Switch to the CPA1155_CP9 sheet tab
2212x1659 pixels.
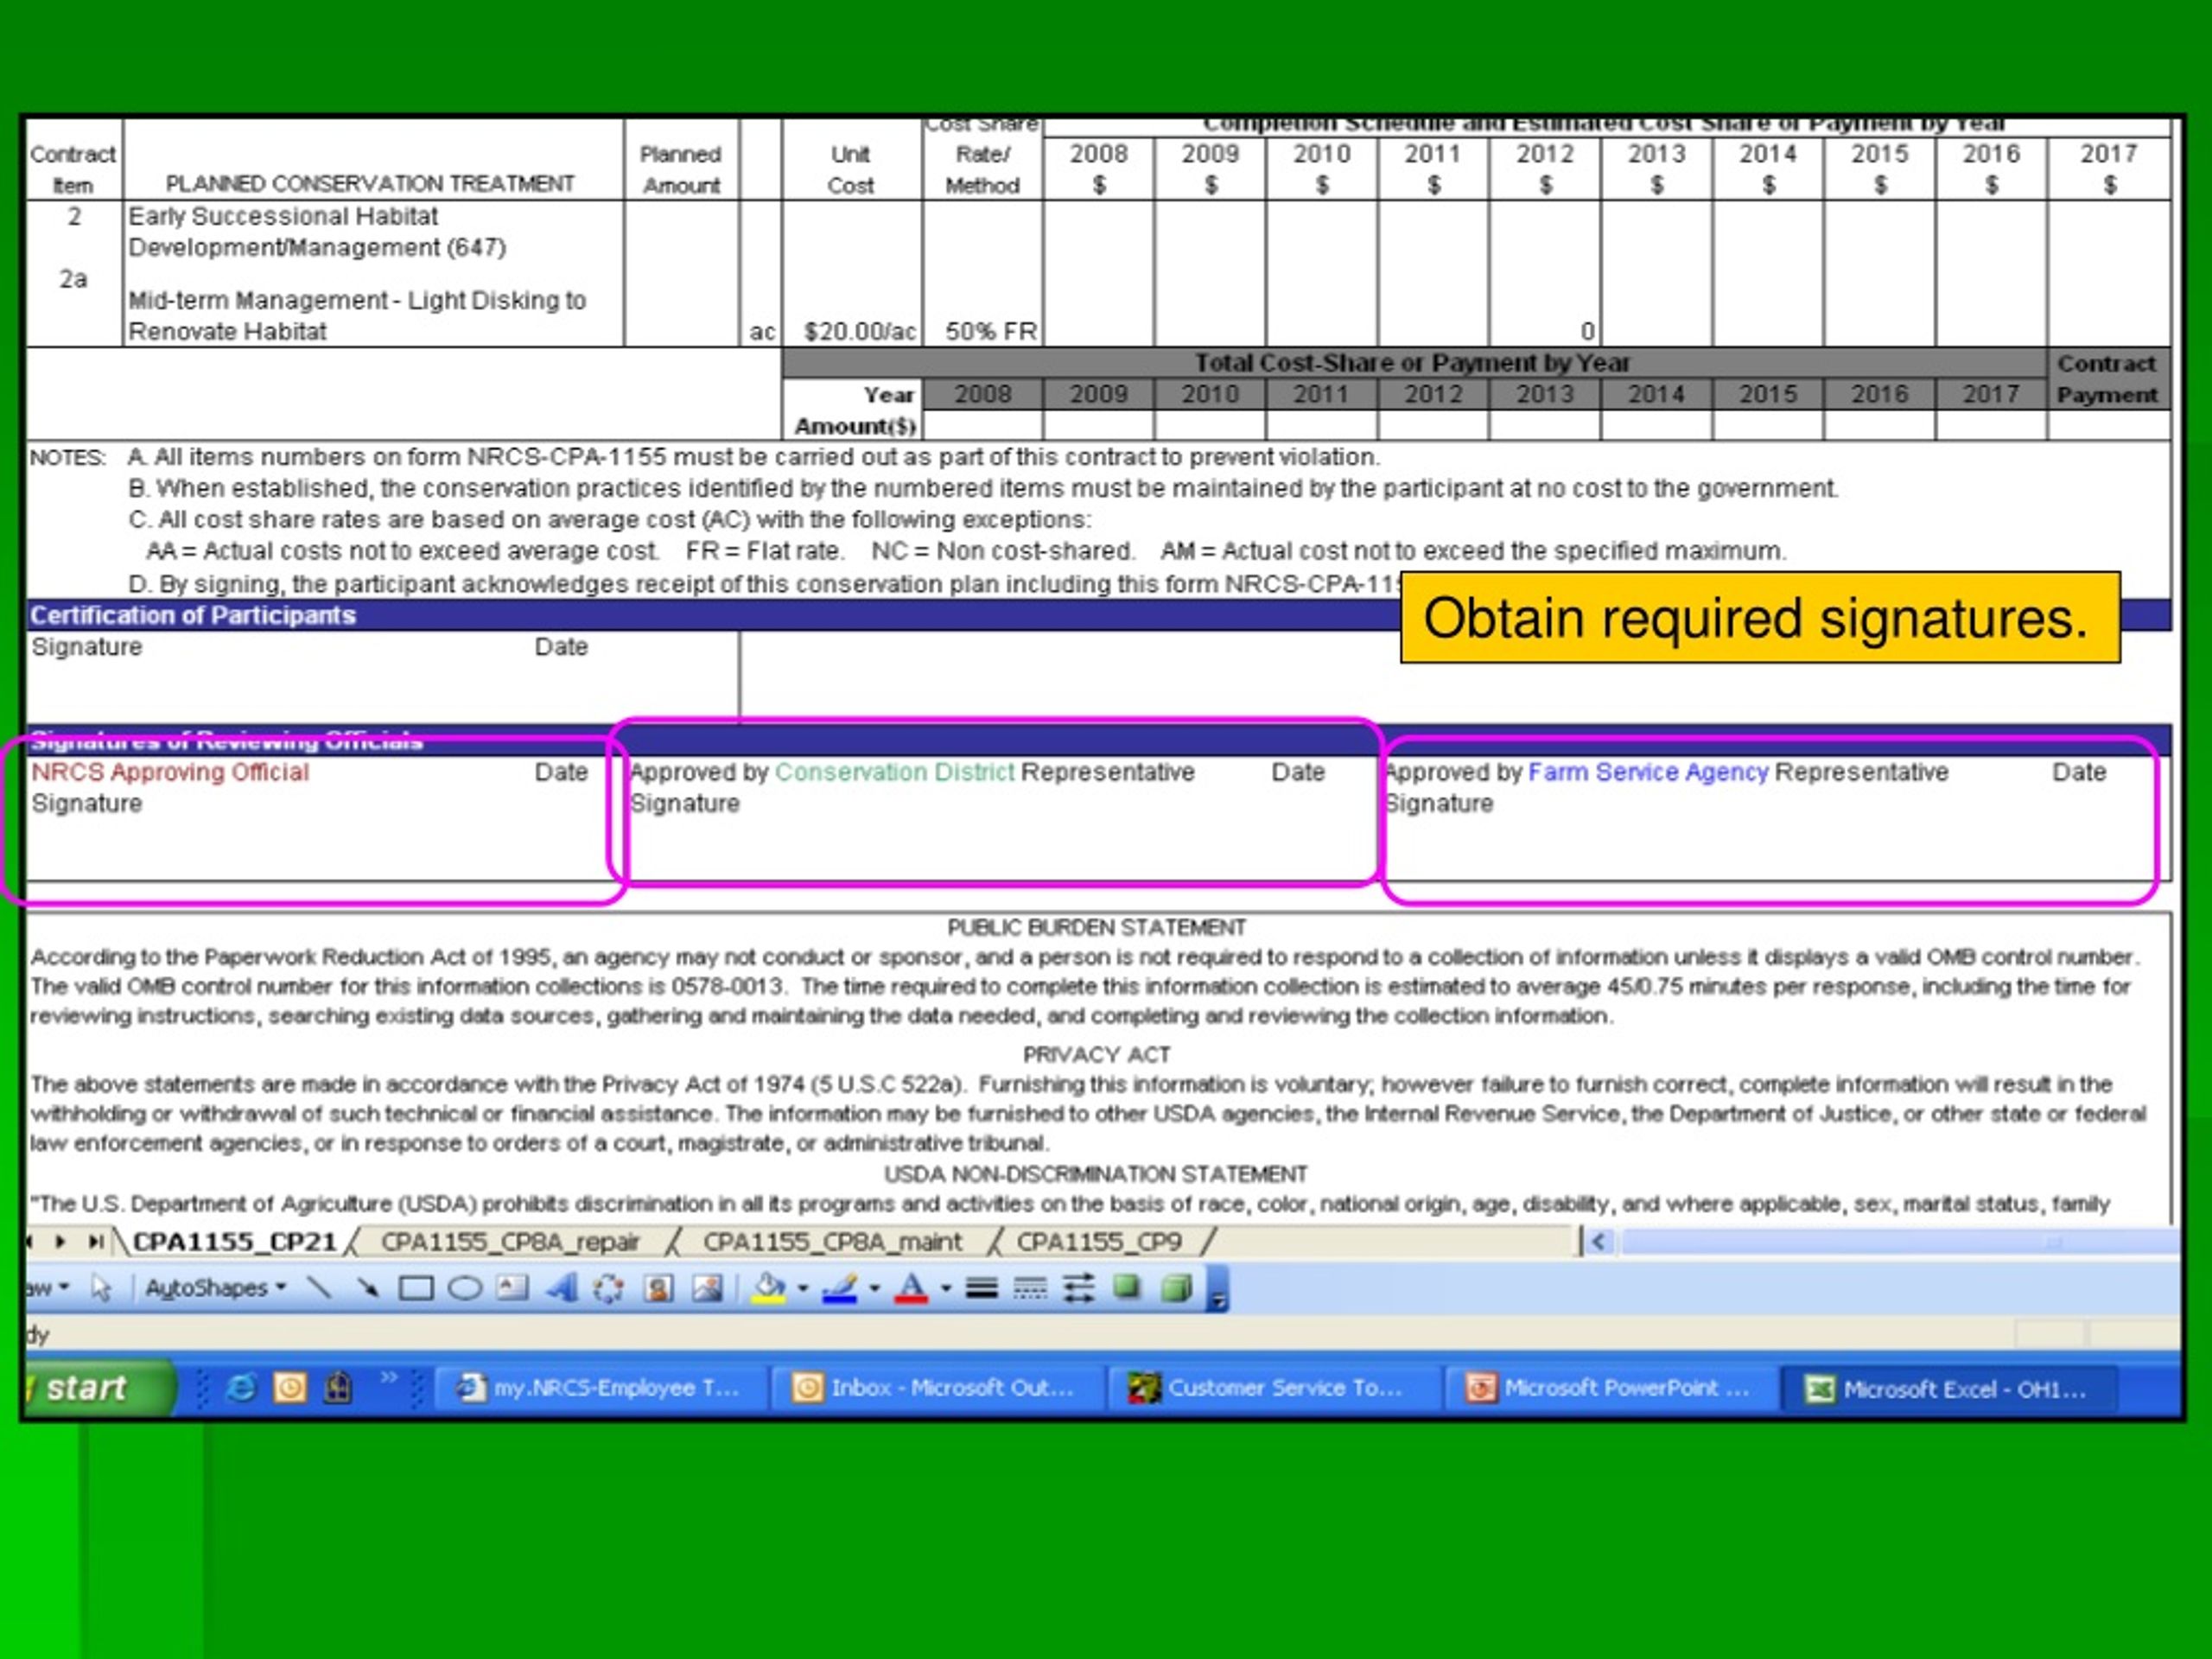pos(1099,1241)
